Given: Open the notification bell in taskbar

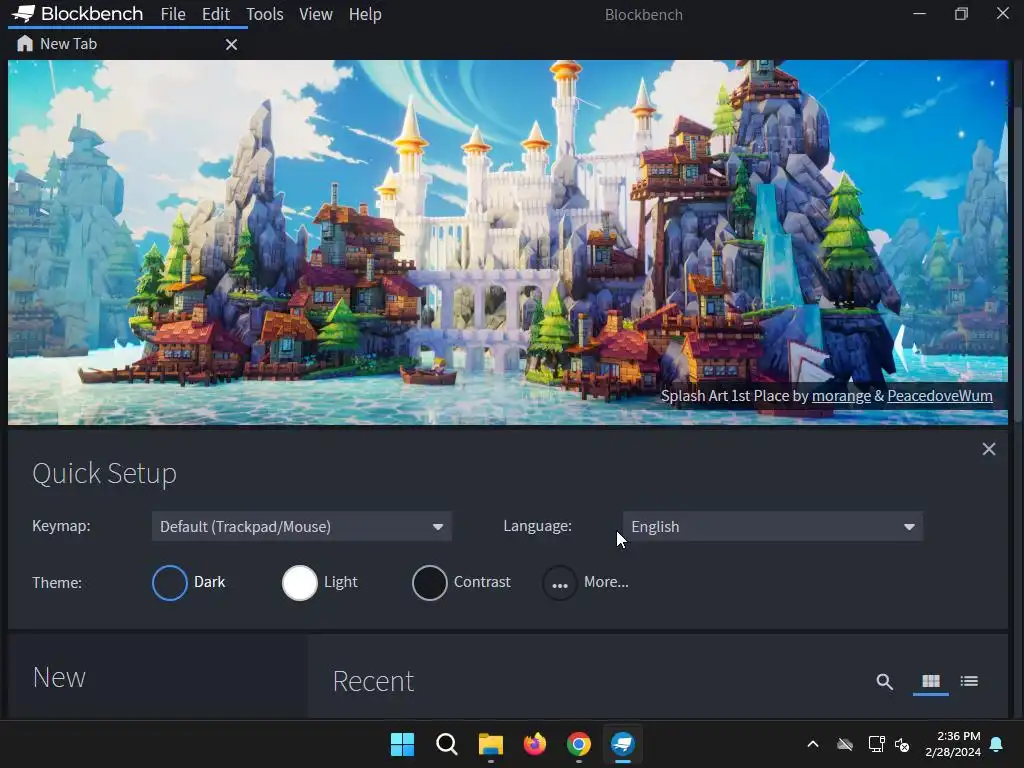Looking at the screenshot, I should (997, 744).
